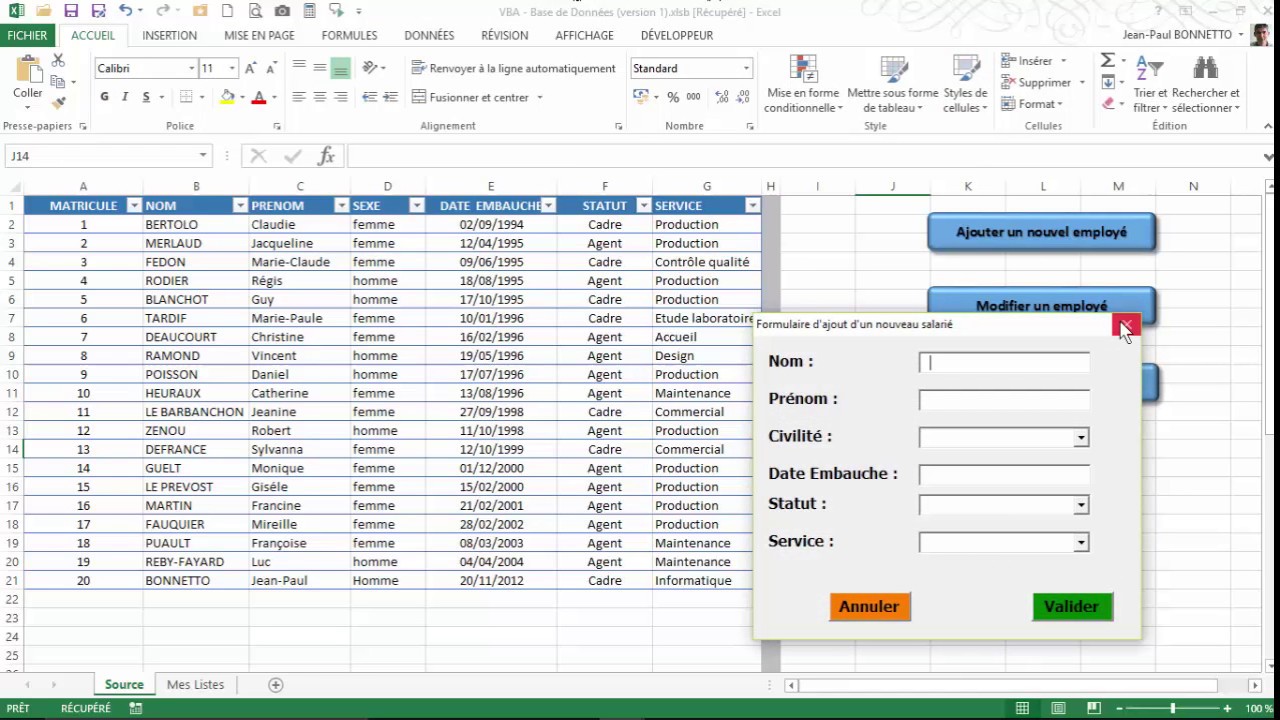Switch to the FORMULES tab
This screenshot has width=1280, height=720.
349,35
